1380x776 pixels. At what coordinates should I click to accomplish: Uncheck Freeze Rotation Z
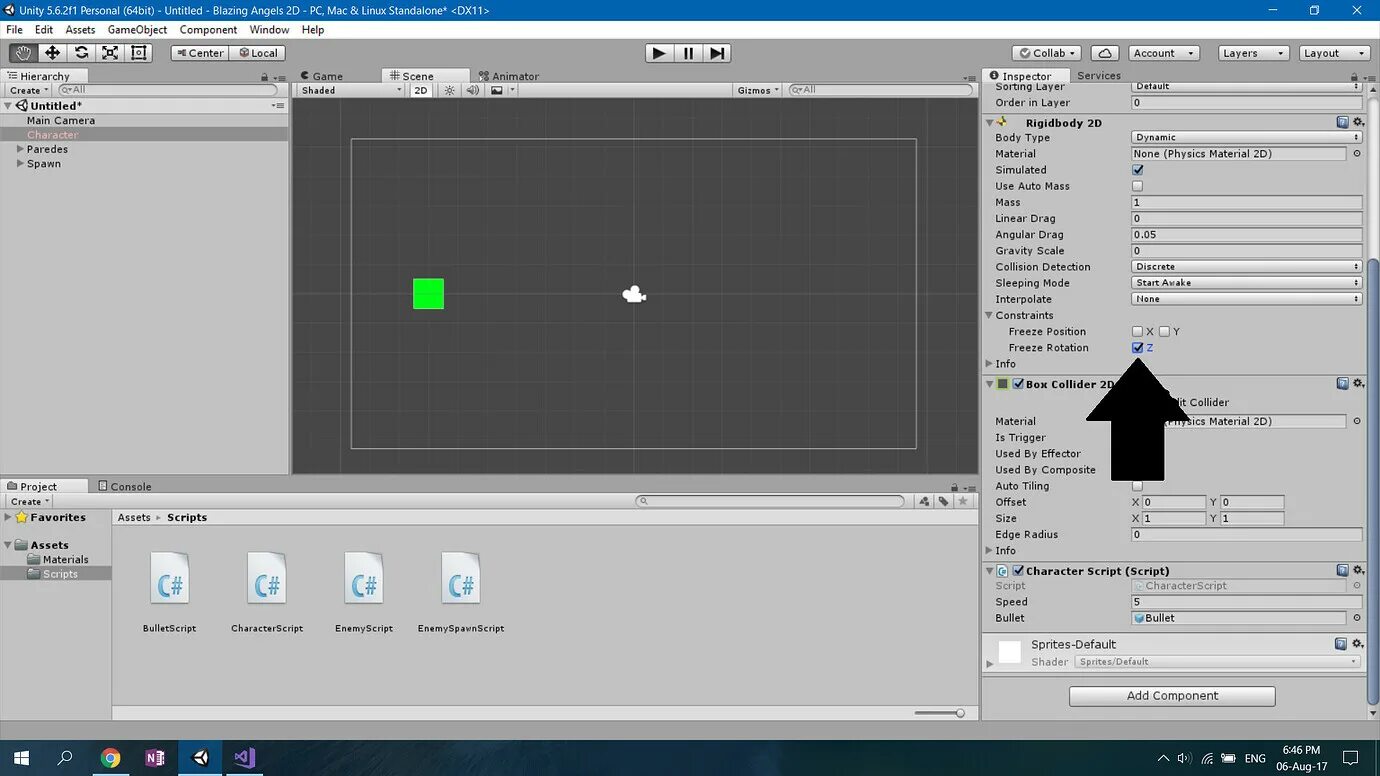pyautogui.click(x=1137, y=347)
